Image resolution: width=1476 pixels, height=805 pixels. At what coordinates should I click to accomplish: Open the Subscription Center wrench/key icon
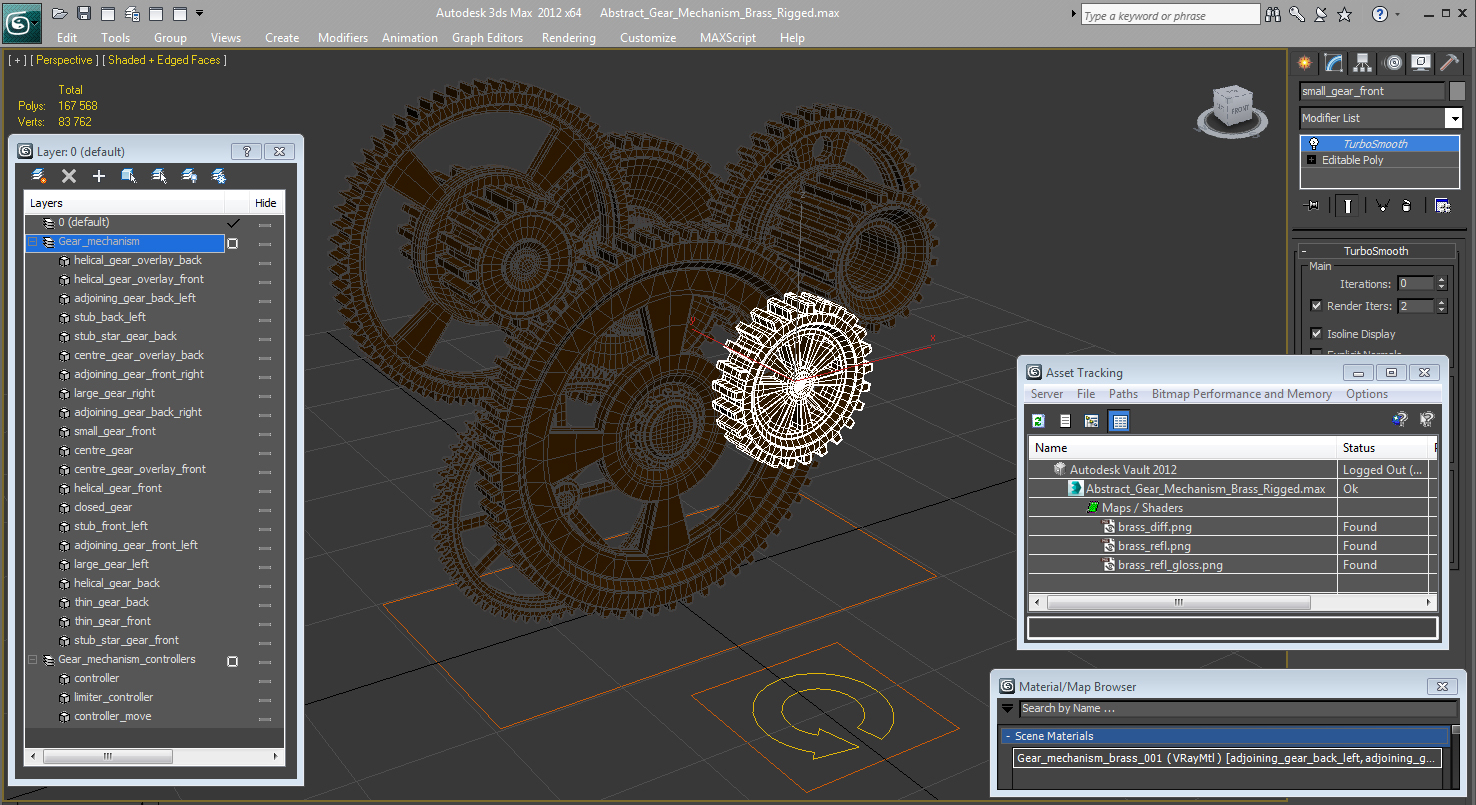point(1297,14)
